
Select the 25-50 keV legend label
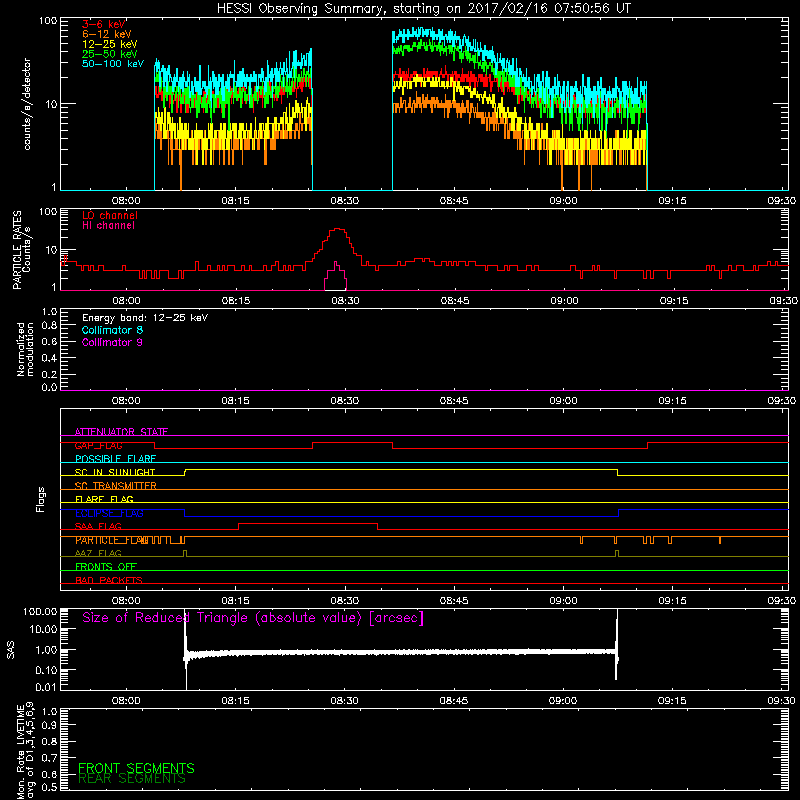[110, 54]
